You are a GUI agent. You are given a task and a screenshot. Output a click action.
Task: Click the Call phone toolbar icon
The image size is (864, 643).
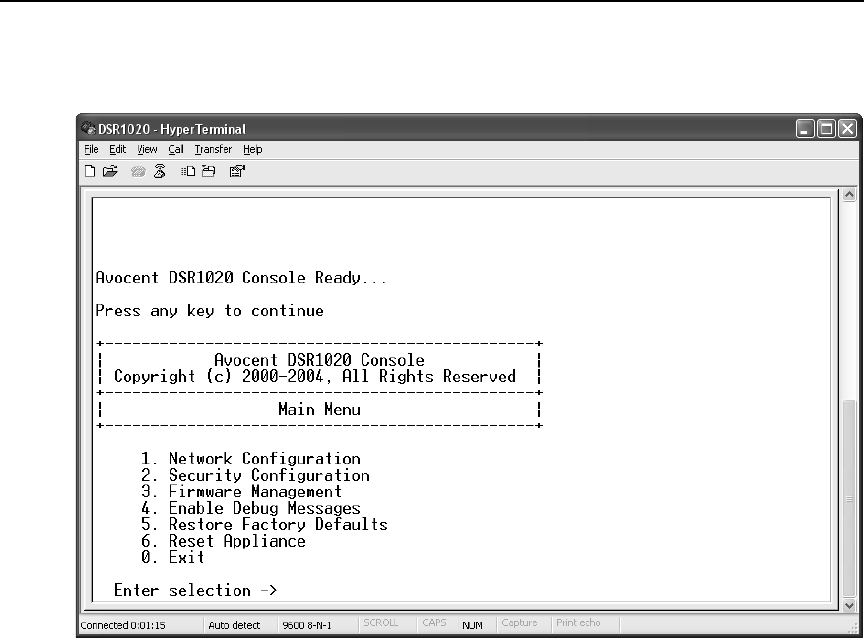138,172
